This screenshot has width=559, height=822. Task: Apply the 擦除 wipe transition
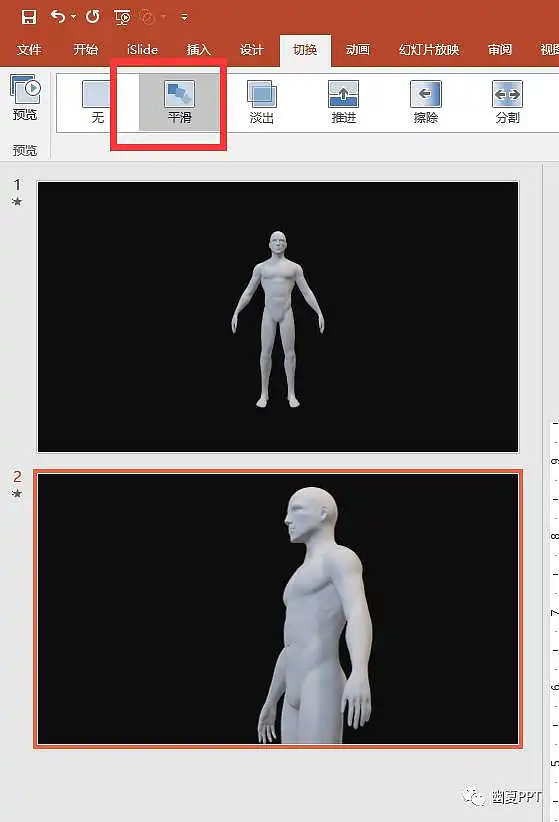425,102
